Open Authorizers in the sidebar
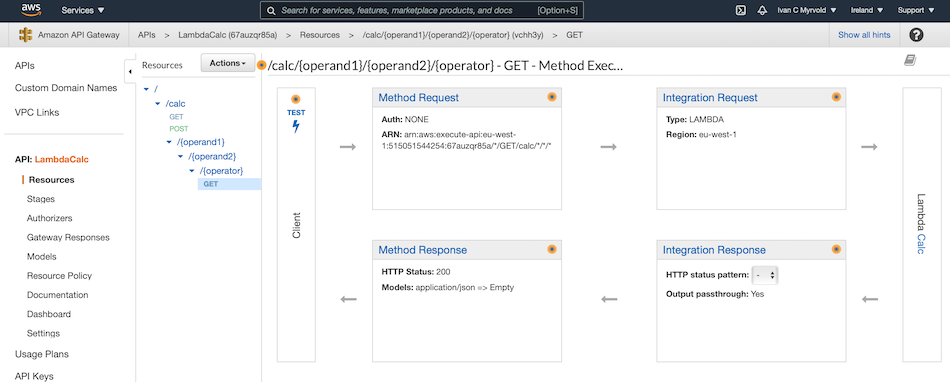This screenshot has width=950, height=382. [x=50, y=218]
